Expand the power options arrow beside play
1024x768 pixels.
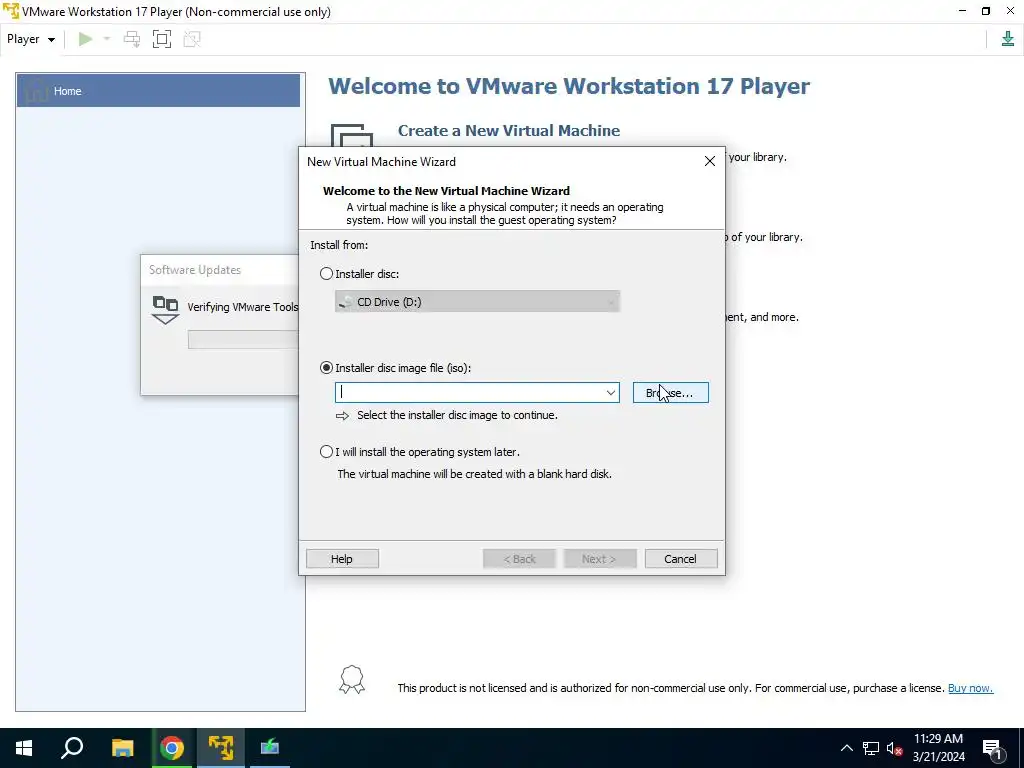point(107,39)
